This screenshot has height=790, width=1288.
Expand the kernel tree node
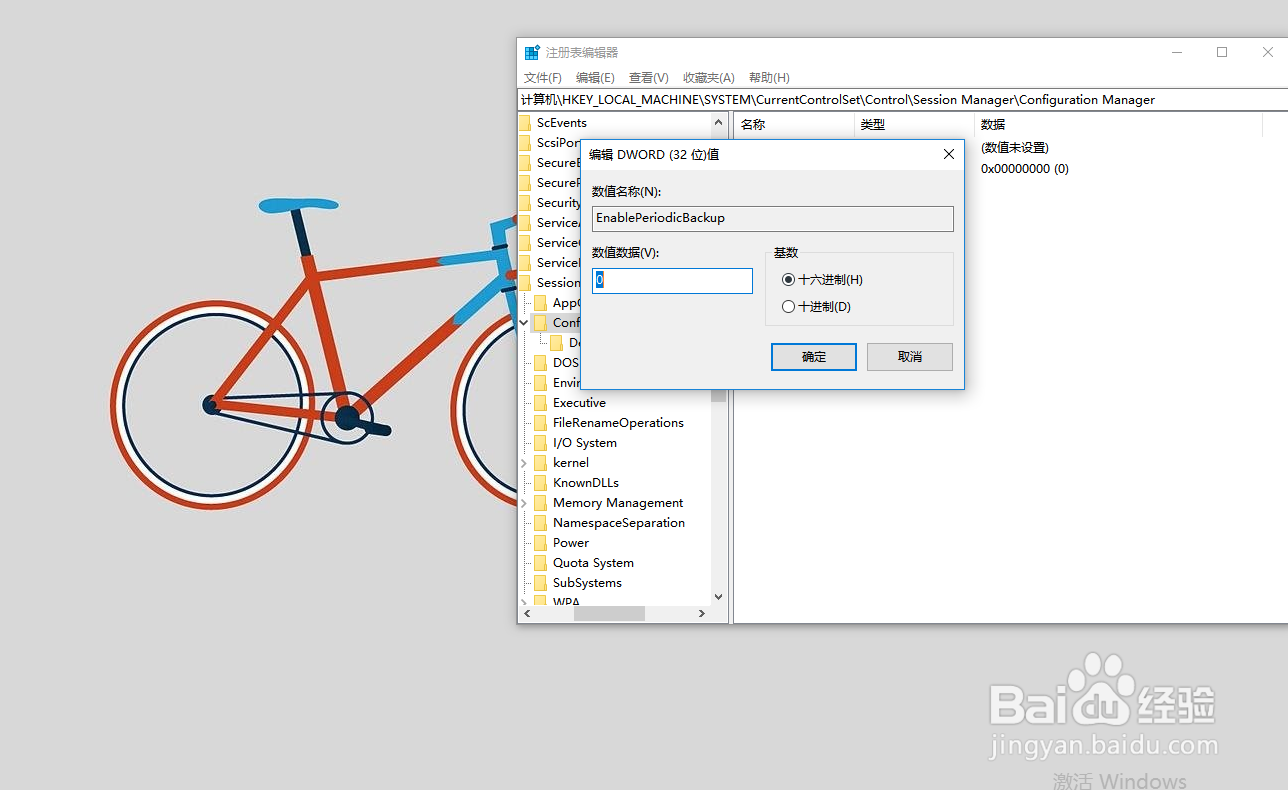coord(524,463)
